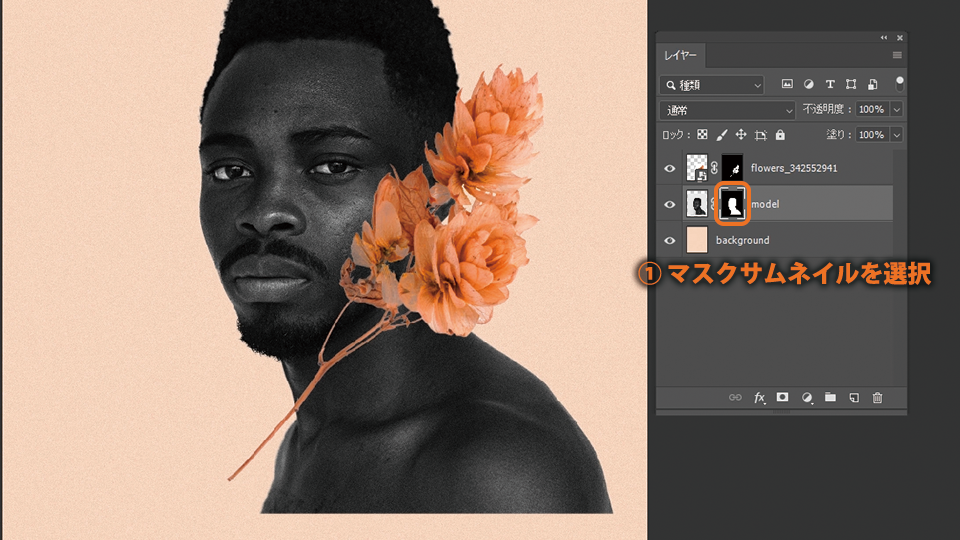Screen dimensions: 960x540
Task: Click the link layers icon at panel bottom
Action: [x=735, y=398]
